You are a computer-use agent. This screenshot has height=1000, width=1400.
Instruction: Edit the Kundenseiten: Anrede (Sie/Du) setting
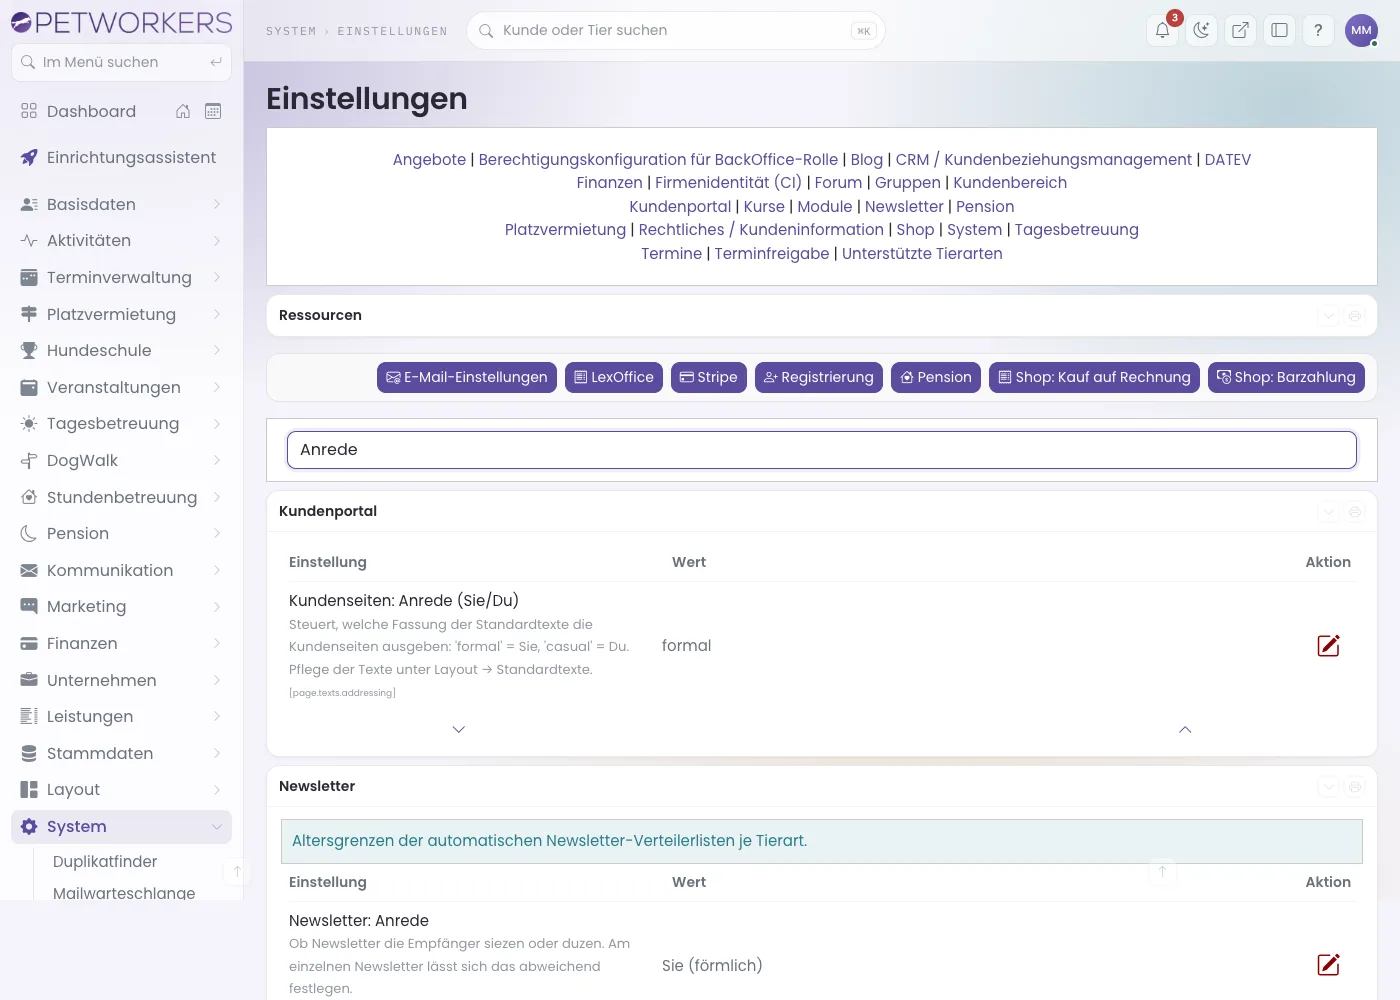tap(1328, 646)
